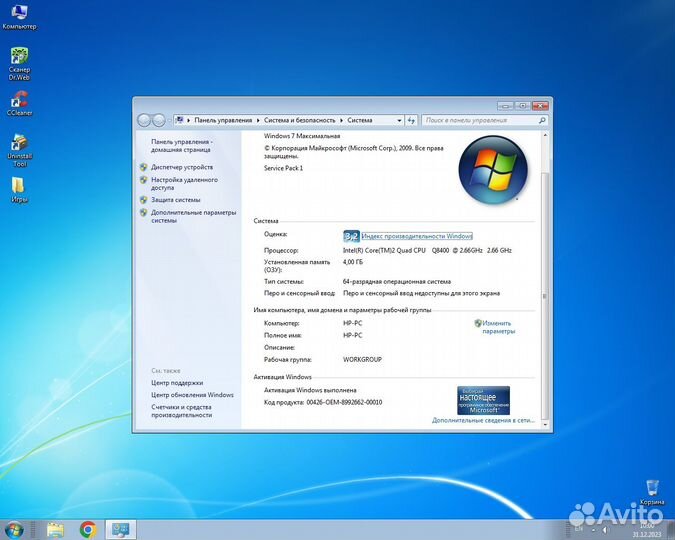Screen dimensions: 675x540
Task: Open Центр обновления Windows link
Action: pyautogui.click(x=192, y=395)
